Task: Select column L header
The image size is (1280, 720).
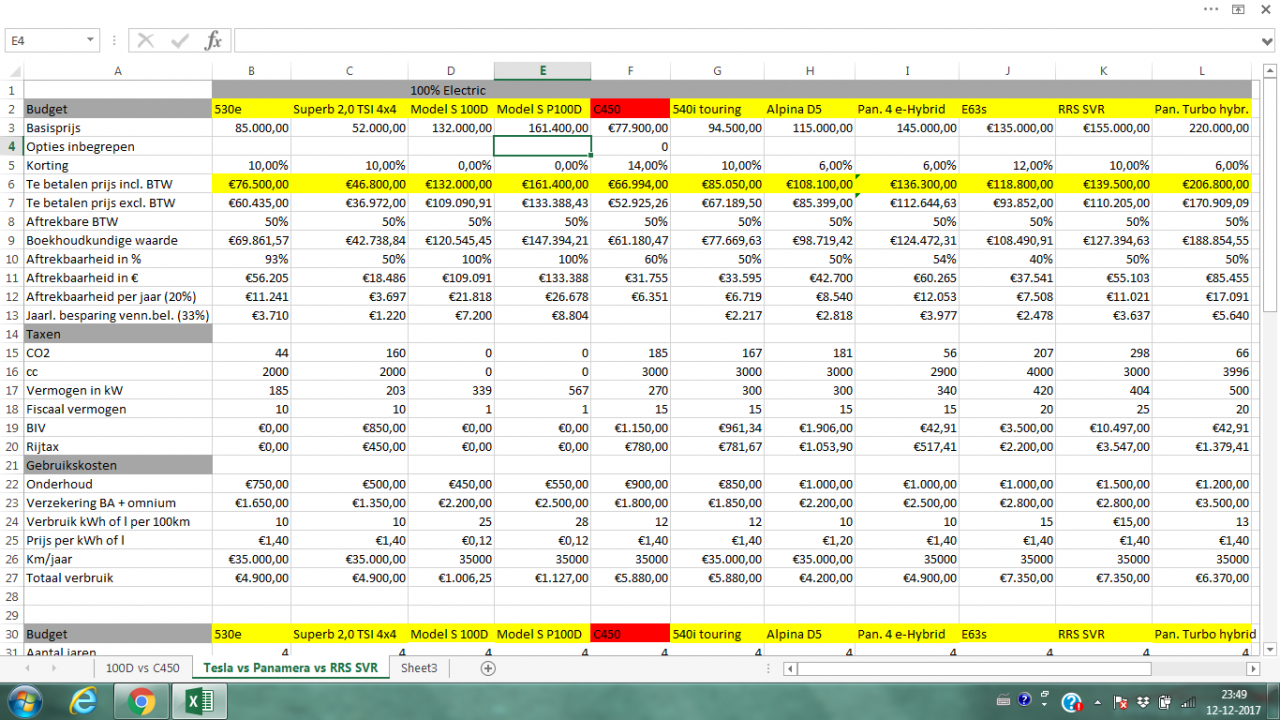Action: click(1202, 71)
